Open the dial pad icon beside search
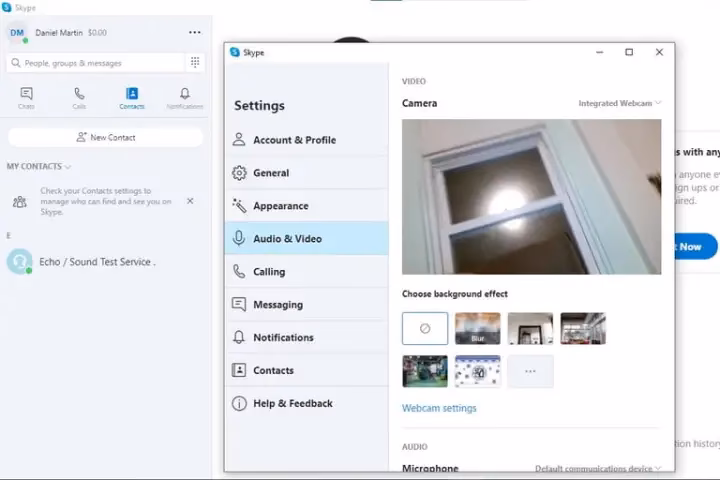 (195, 62)
